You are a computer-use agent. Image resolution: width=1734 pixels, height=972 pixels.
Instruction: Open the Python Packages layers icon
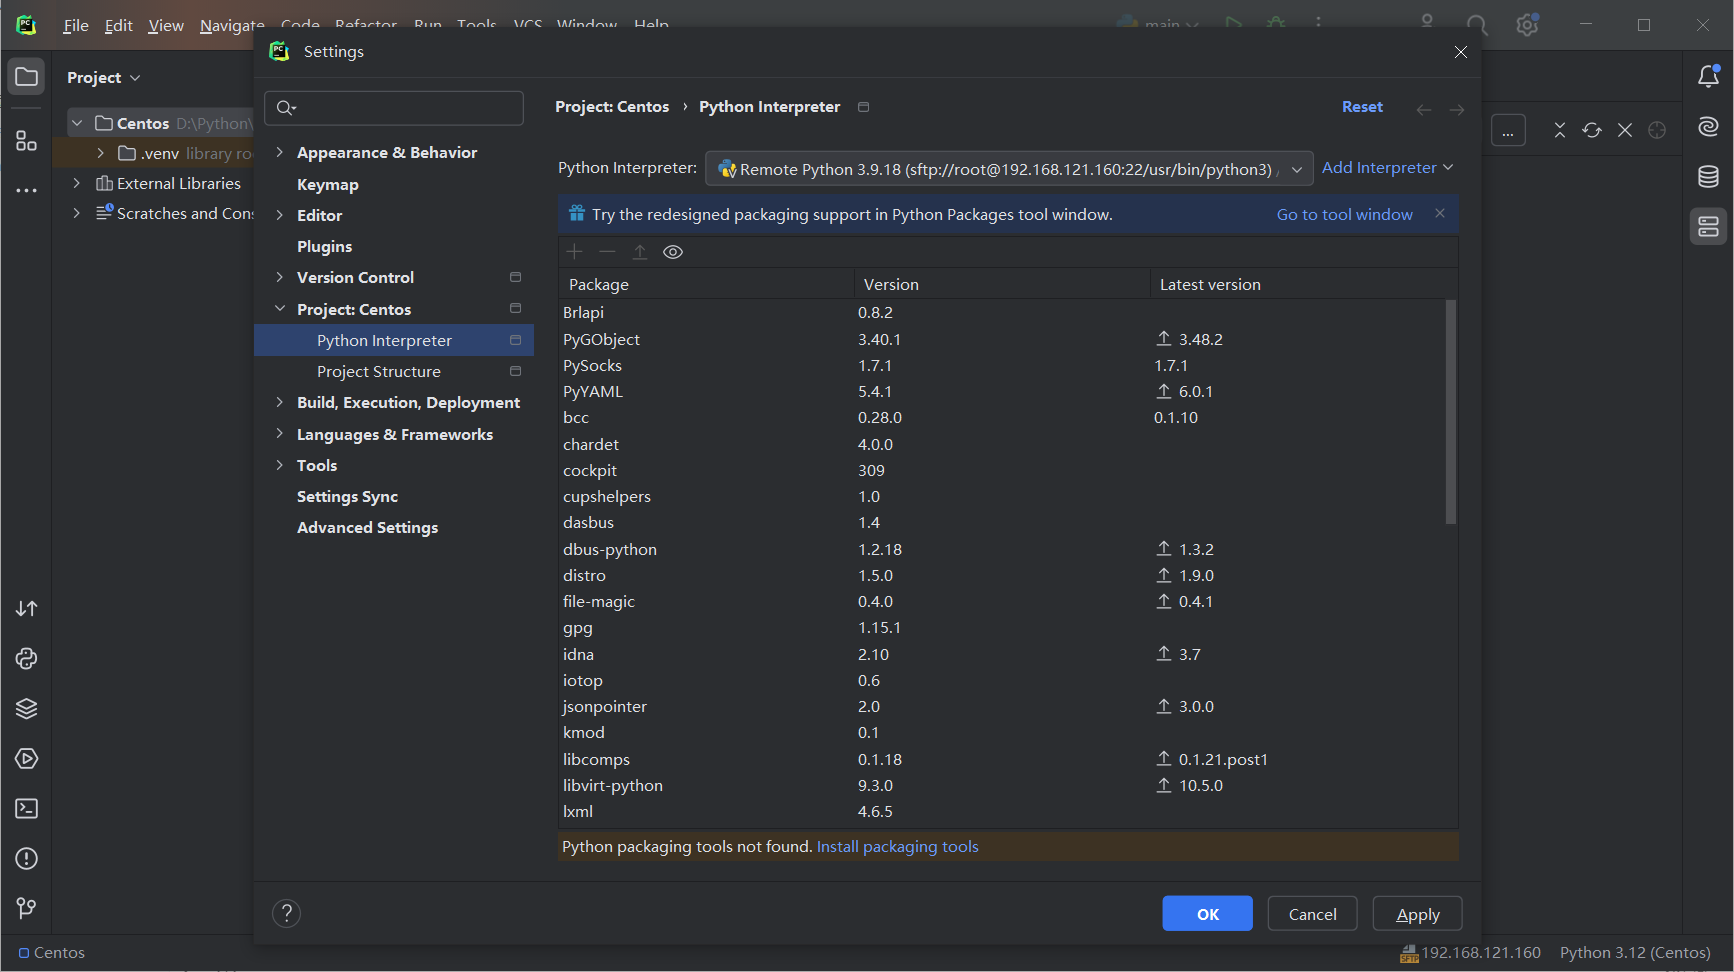click(27, 708)
